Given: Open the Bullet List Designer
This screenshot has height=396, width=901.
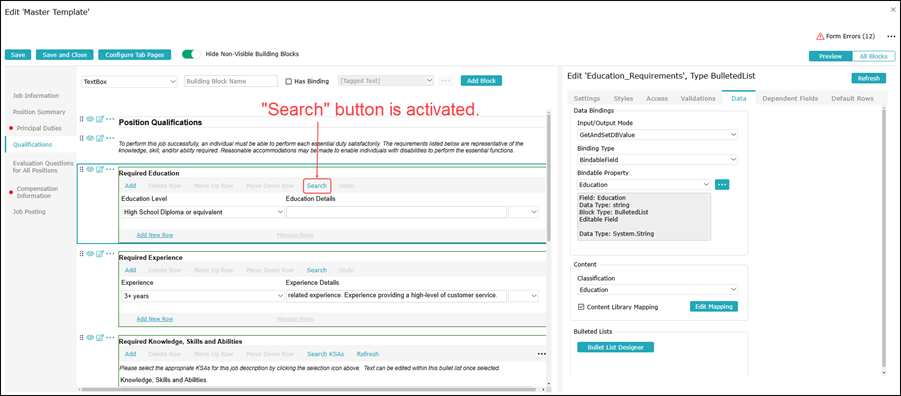Looking at the screenshot, I should coord(615,347).
